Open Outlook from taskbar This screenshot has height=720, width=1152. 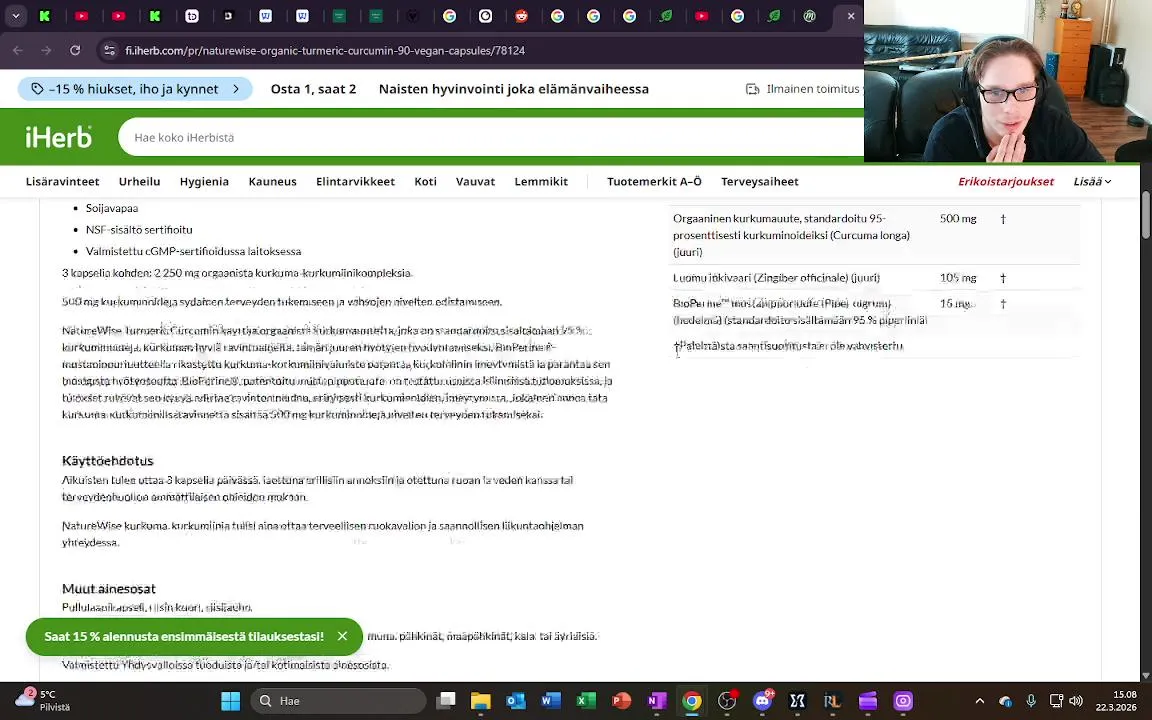pos(516,701)
